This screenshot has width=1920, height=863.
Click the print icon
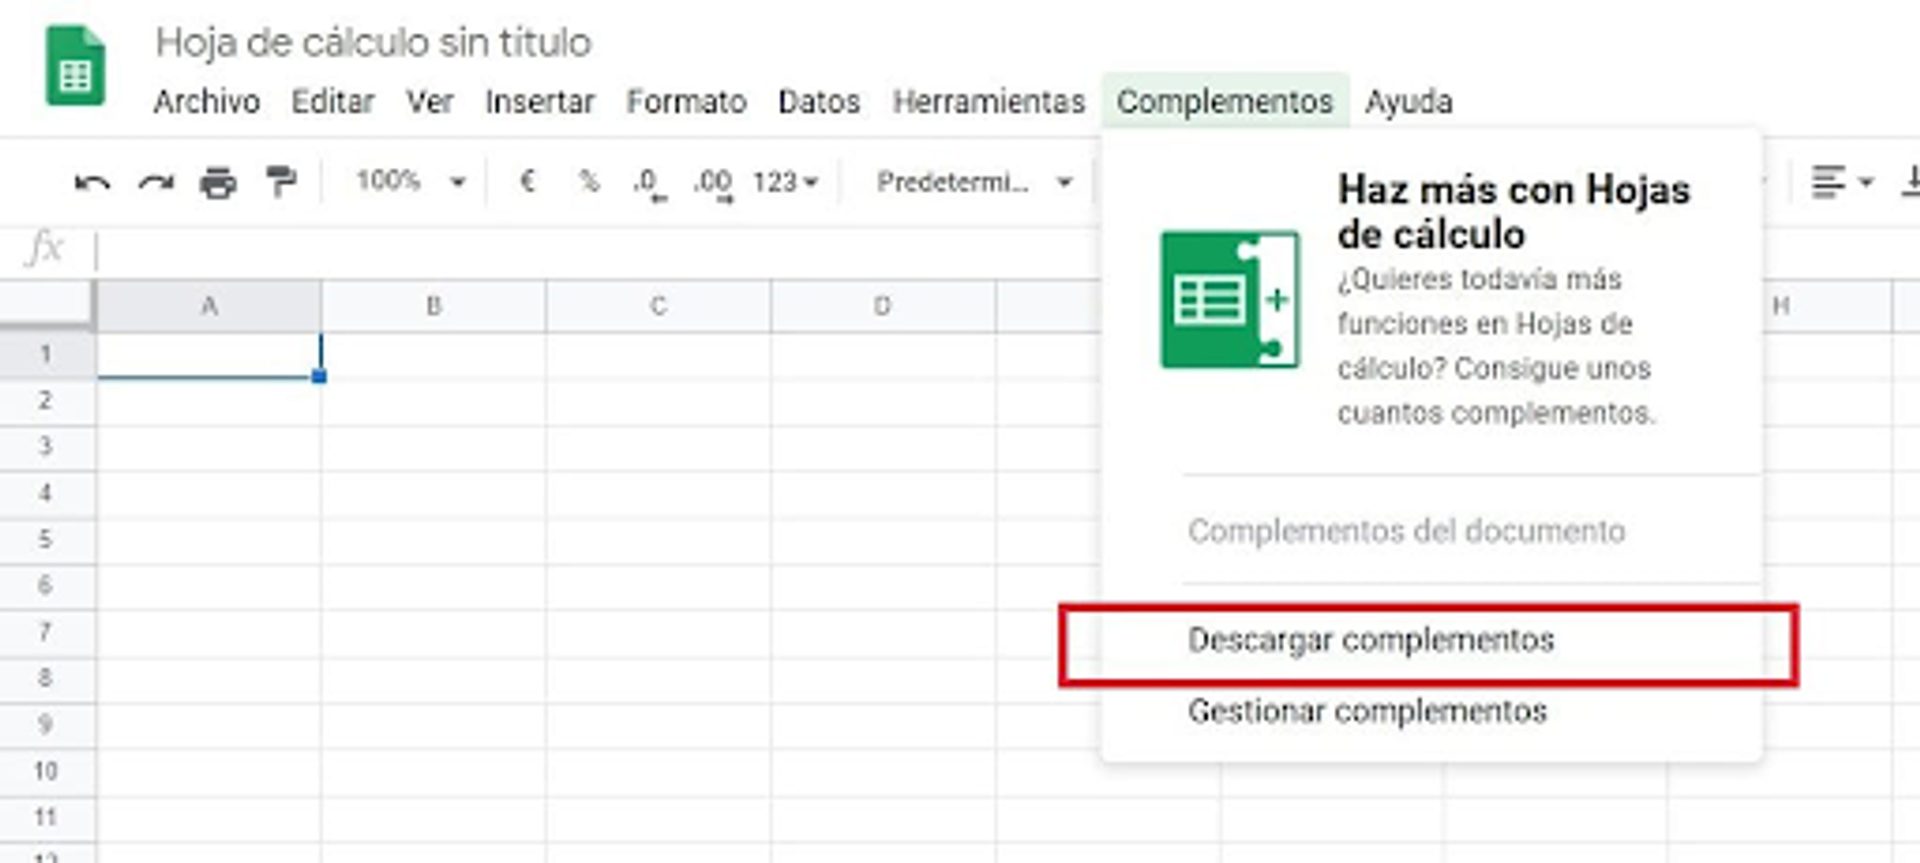pos(218,183)
